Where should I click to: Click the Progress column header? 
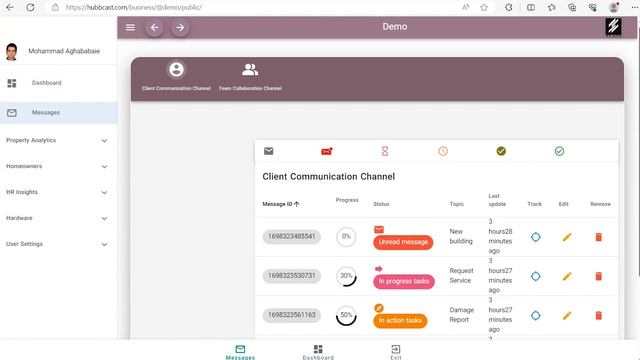347,200
